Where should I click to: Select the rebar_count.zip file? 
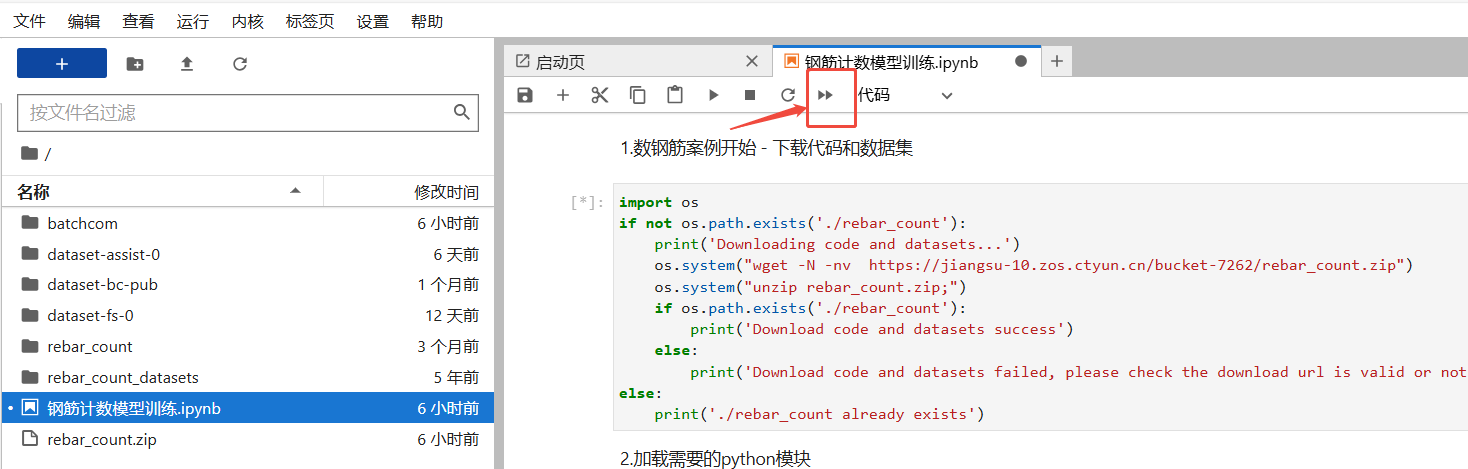tap(250, 439)
